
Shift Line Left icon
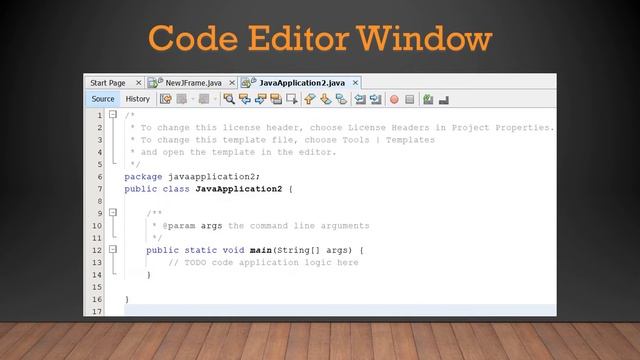pyautogui.click(x=360, y=99)
